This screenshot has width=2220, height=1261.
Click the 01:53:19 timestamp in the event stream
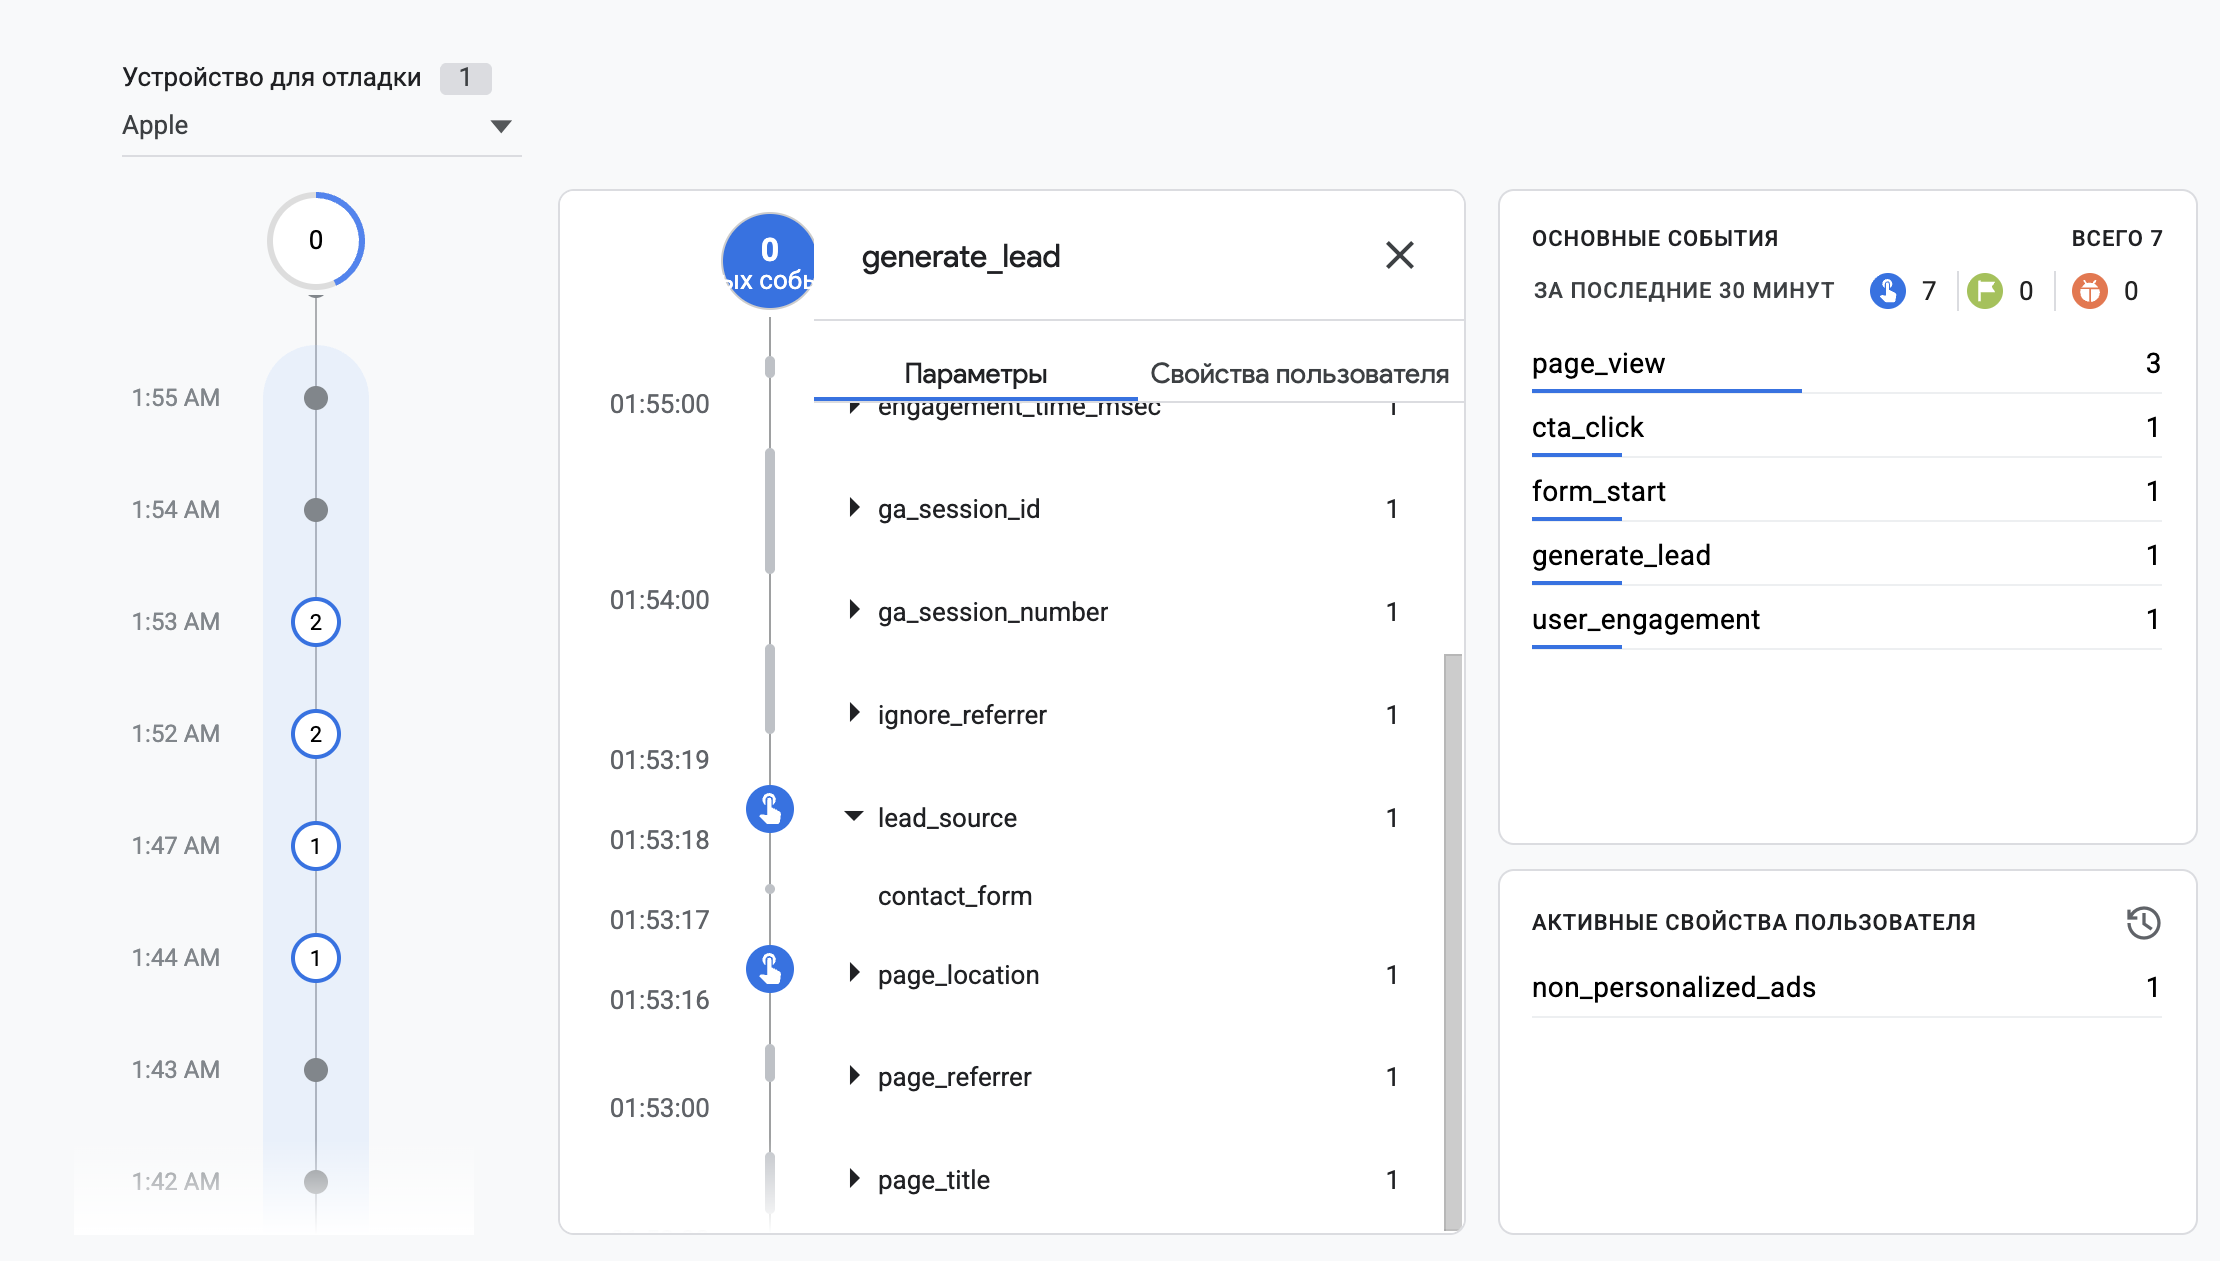pyautogui.click(x=659, y=760)
